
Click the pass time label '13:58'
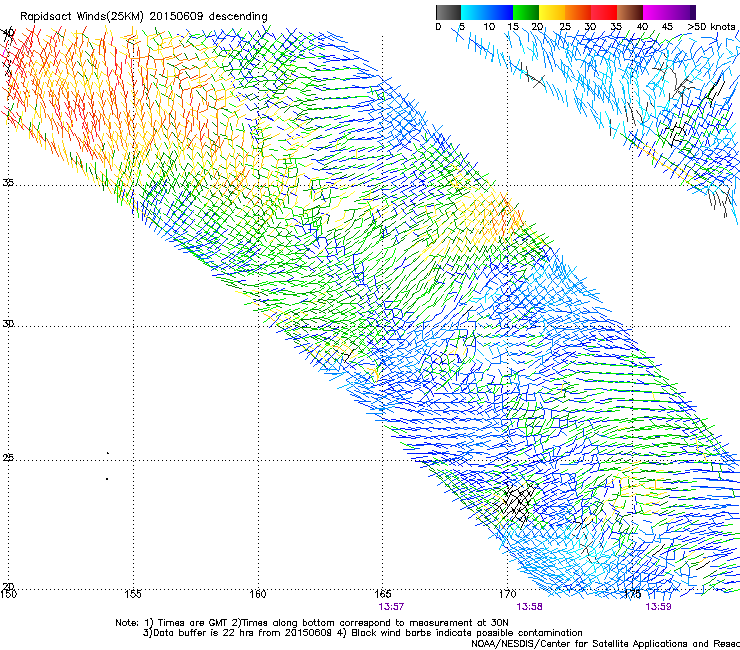click(x=529, y=607)
